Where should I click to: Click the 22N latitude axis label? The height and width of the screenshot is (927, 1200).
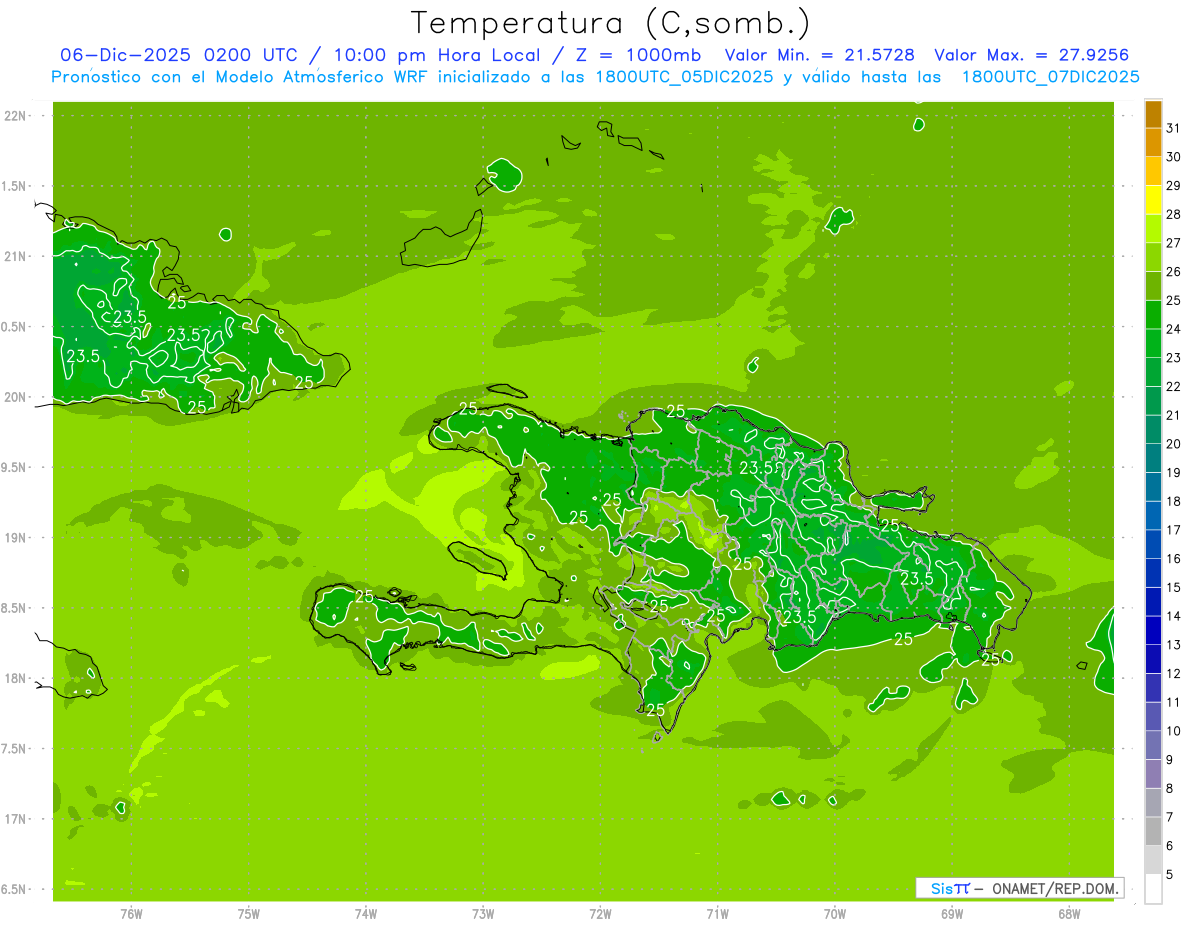pyautogui.click(x=16, y=116)
